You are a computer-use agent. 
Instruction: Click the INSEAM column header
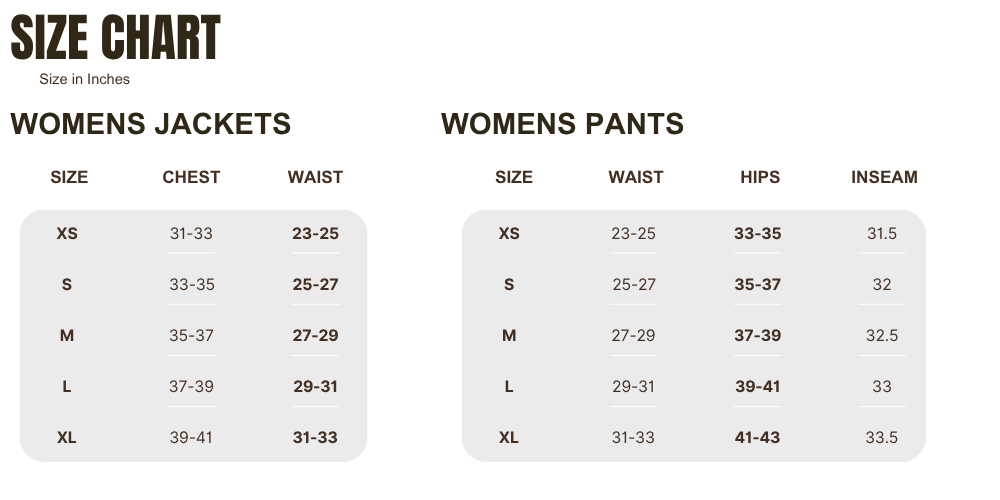[x=884, y=177]
